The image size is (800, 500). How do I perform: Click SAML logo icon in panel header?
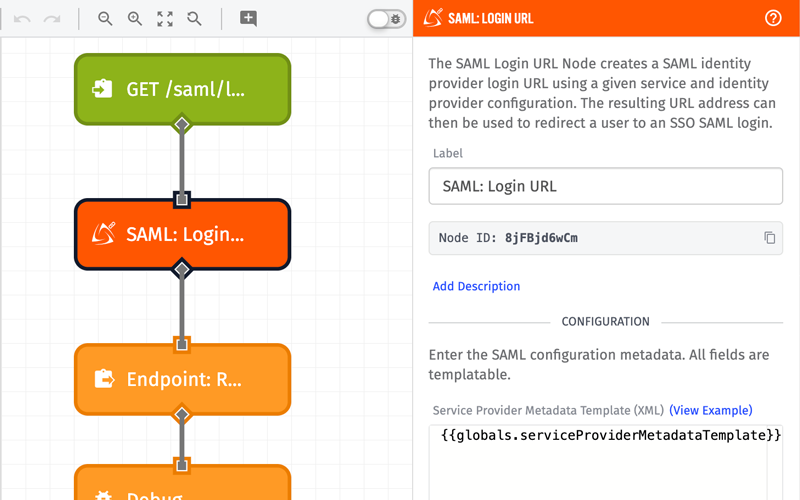(x=433, y=18)
